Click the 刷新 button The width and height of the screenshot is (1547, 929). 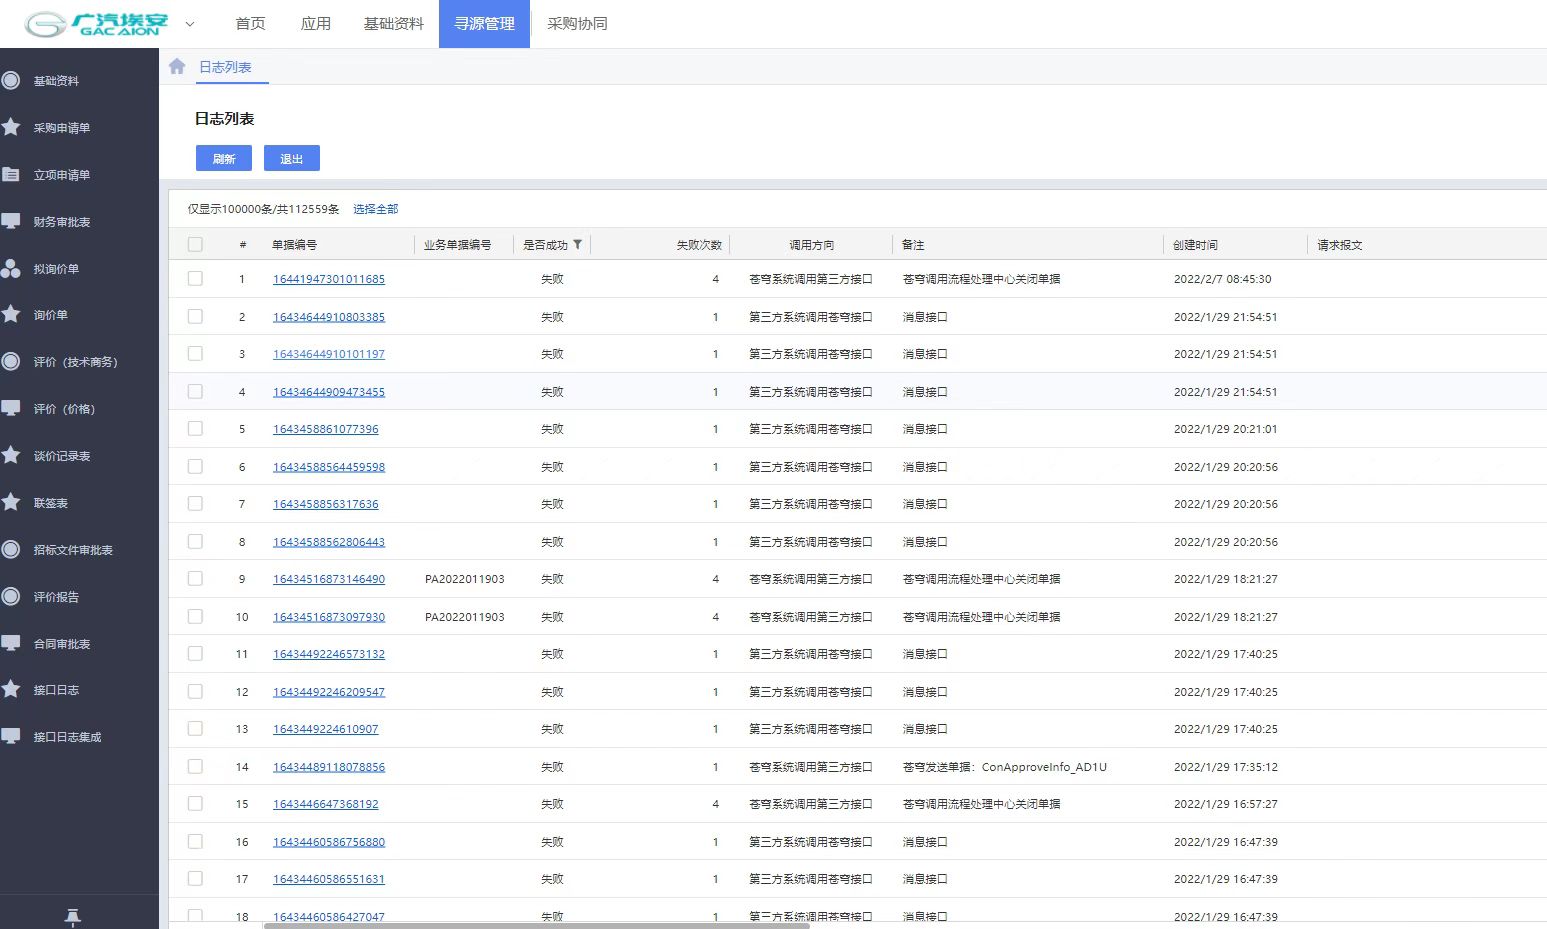point(224,158)
